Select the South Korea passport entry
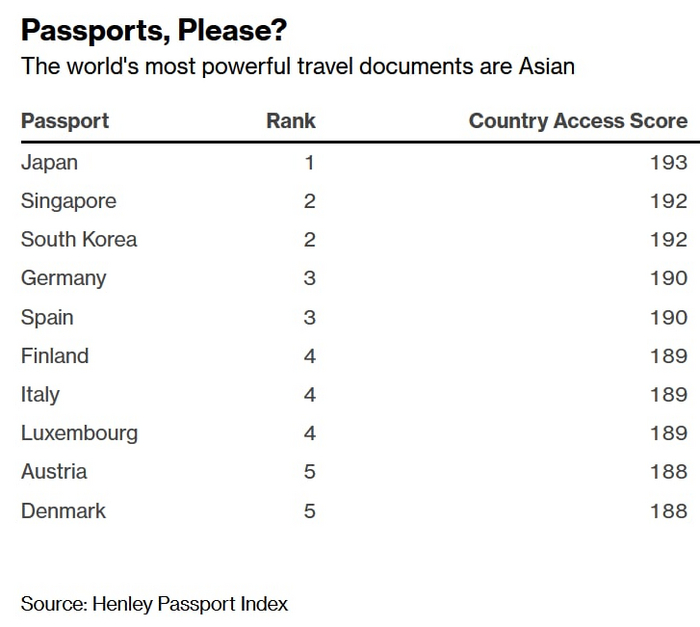The width and height of the screenshot is (700, 627). pyautogui.click(x=79, y=239)
